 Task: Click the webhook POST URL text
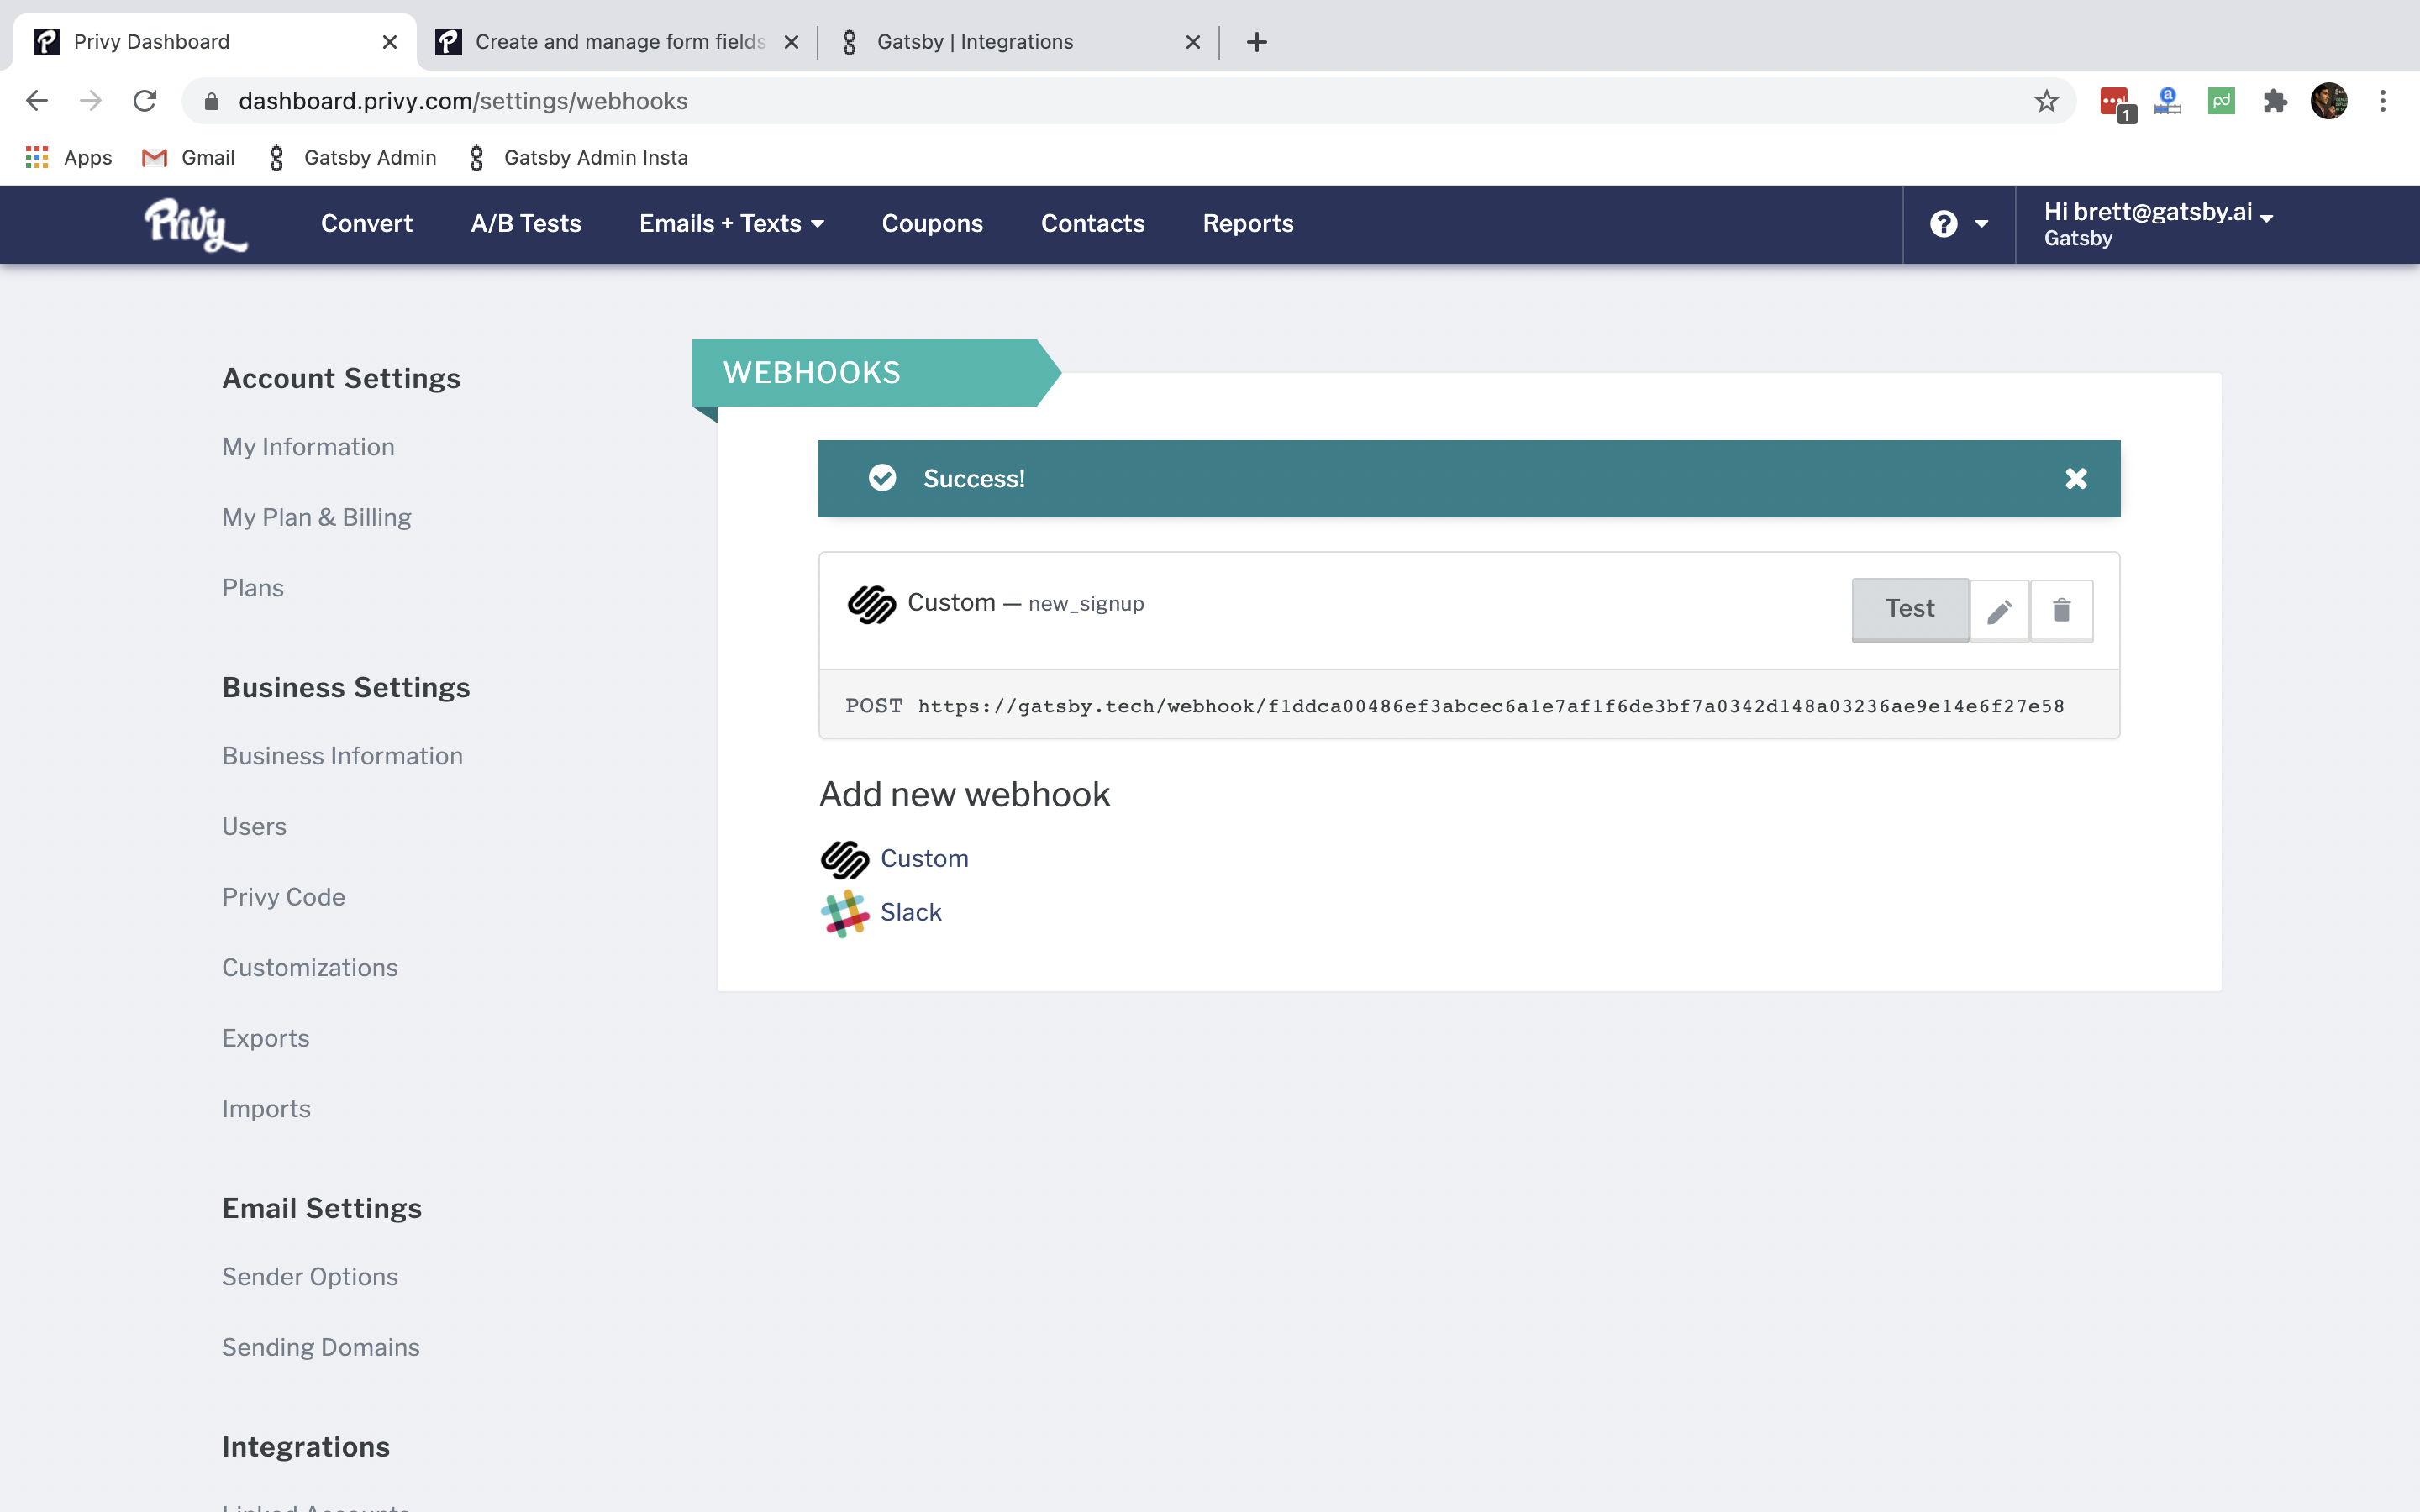tap(1490, 706)
